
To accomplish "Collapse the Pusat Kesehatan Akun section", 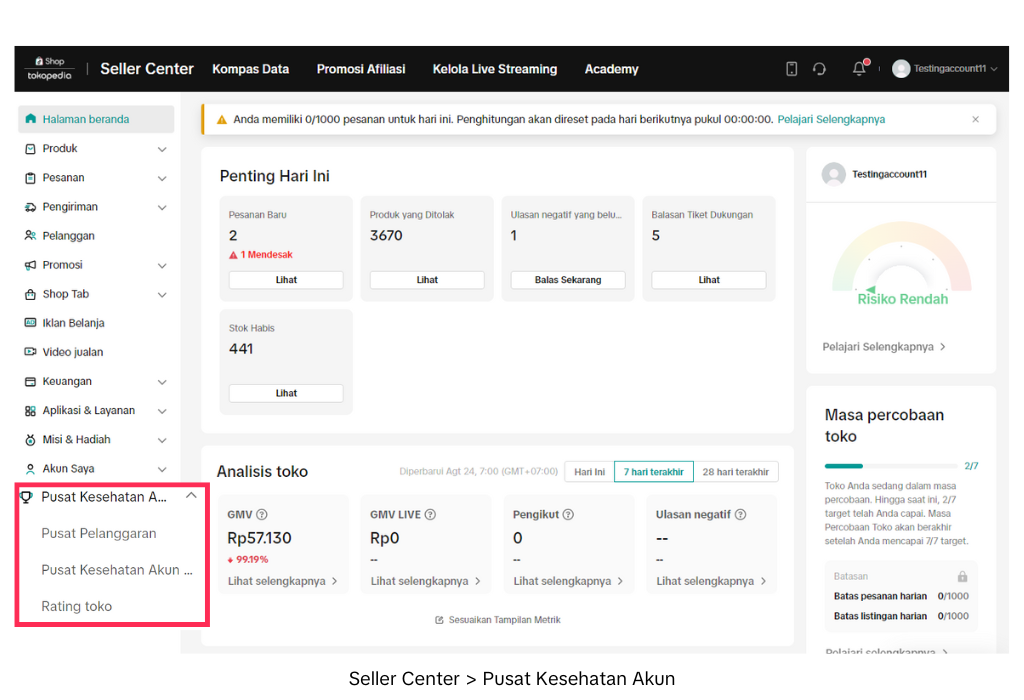I will [x=191, y=496].
